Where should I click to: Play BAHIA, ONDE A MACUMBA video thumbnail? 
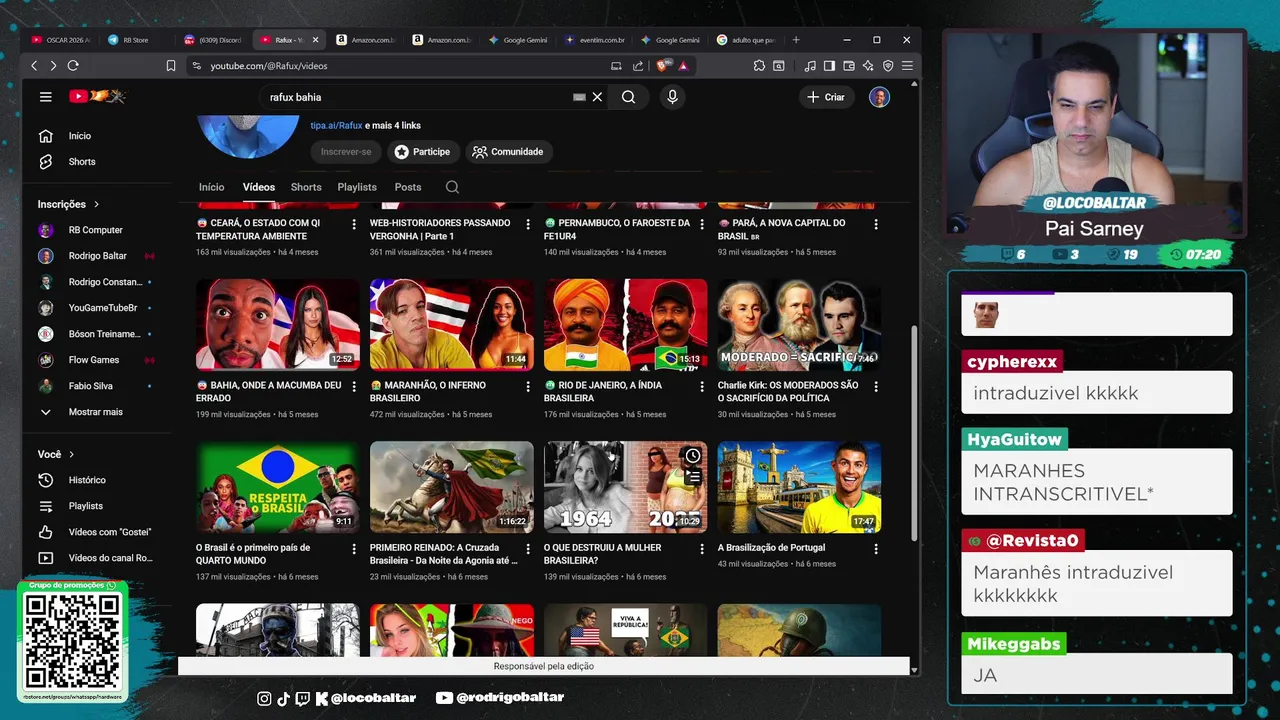(x=278, y=325)
